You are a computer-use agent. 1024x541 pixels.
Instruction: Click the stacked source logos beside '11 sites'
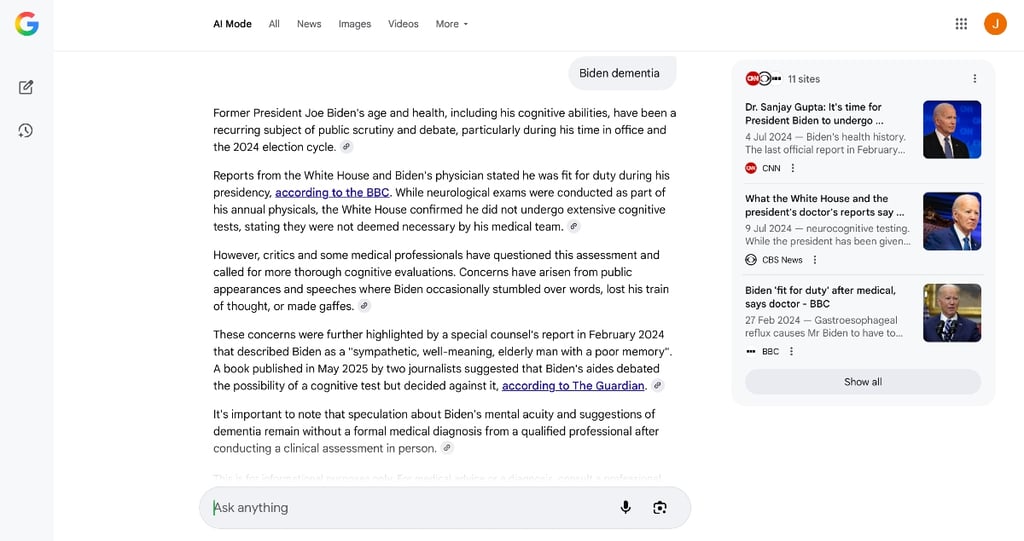click(x=763, y=78)
